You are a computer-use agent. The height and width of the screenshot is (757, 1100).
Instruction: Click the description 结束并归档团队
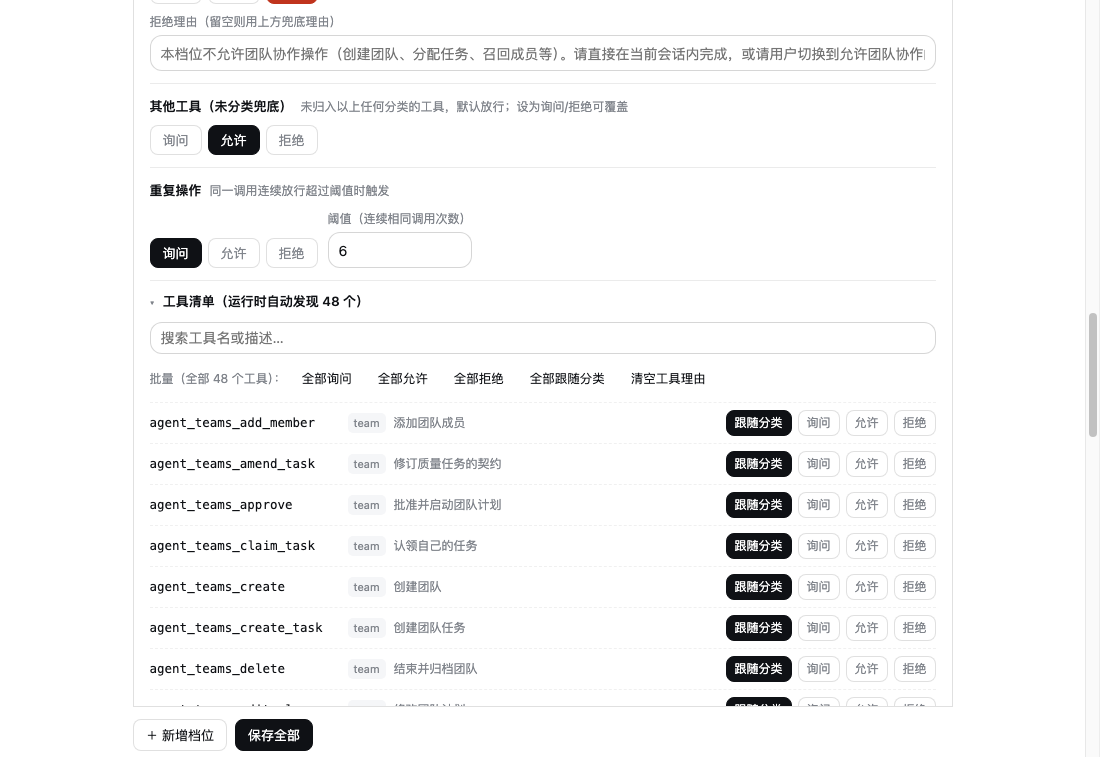coord(435,669)
